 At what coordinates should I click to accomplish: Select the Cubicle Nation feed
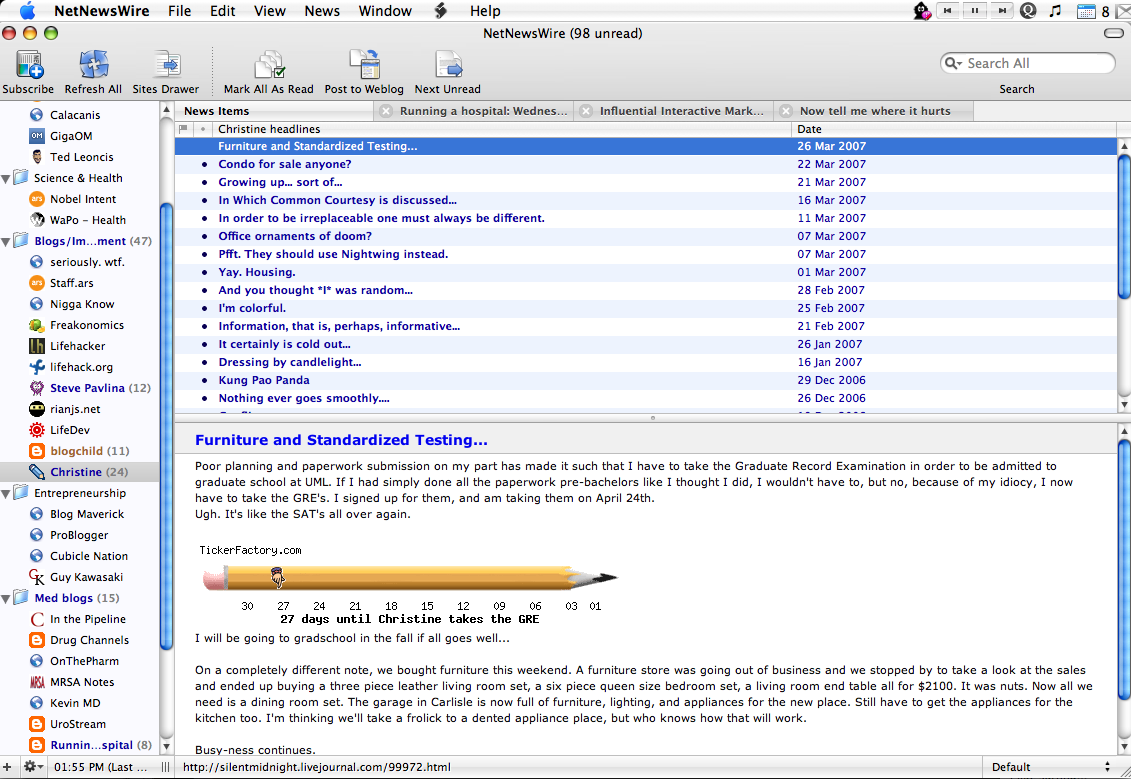coord(89,556)
